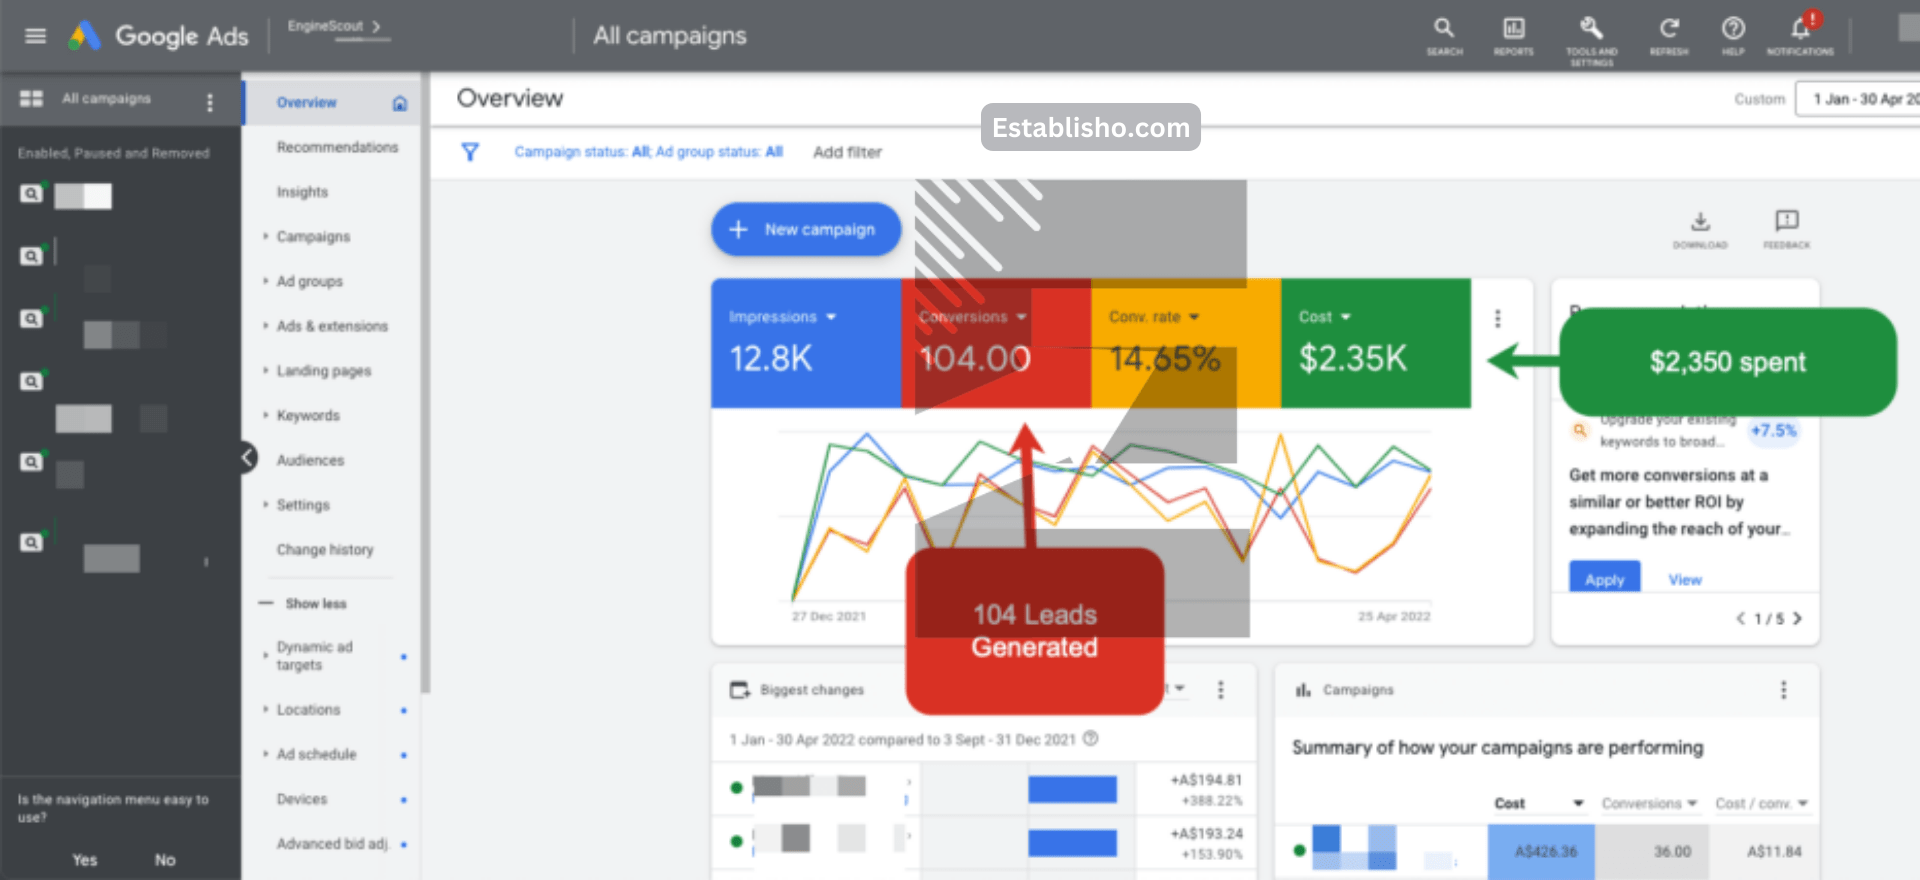Click the Refresh icon
The image size is (1920, 880).
1668,30
